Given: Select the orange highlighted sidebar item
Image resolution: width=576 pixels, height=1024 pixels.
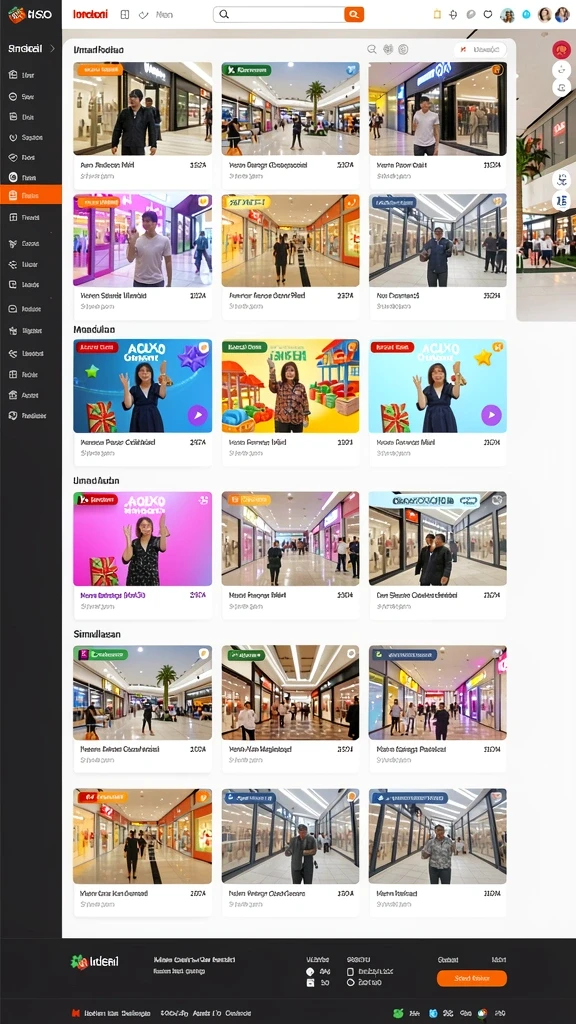Looking at the screenshot, I should coord(31,195).
